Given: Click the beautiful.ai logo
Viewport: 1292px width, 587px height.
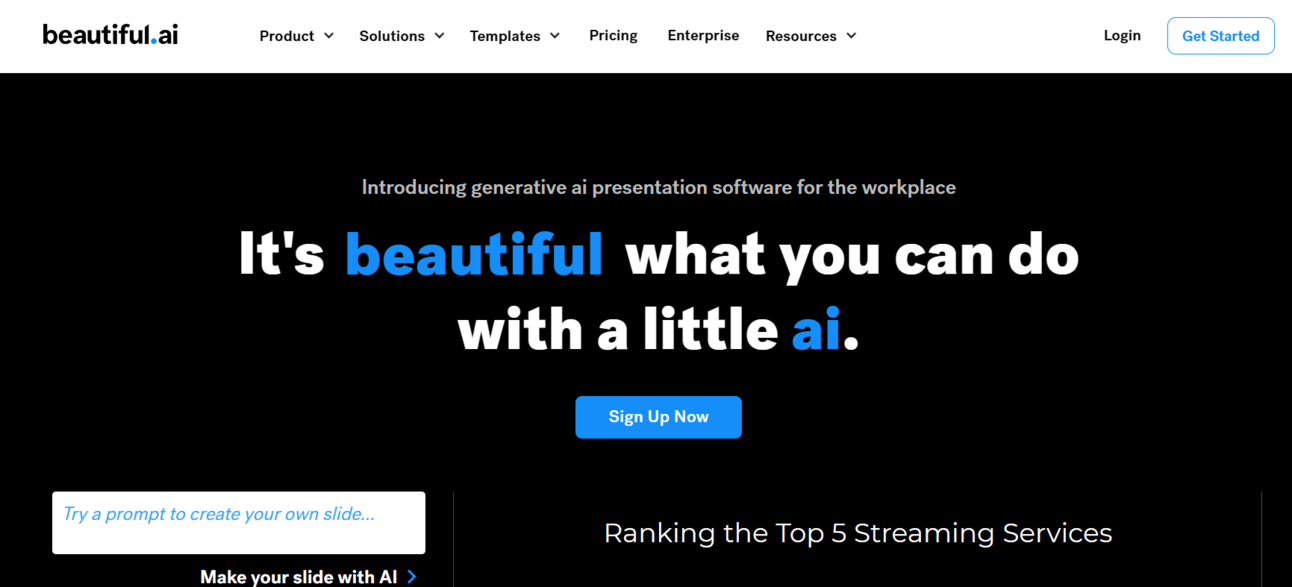Looking at the screenshot, I should [110, 35].
